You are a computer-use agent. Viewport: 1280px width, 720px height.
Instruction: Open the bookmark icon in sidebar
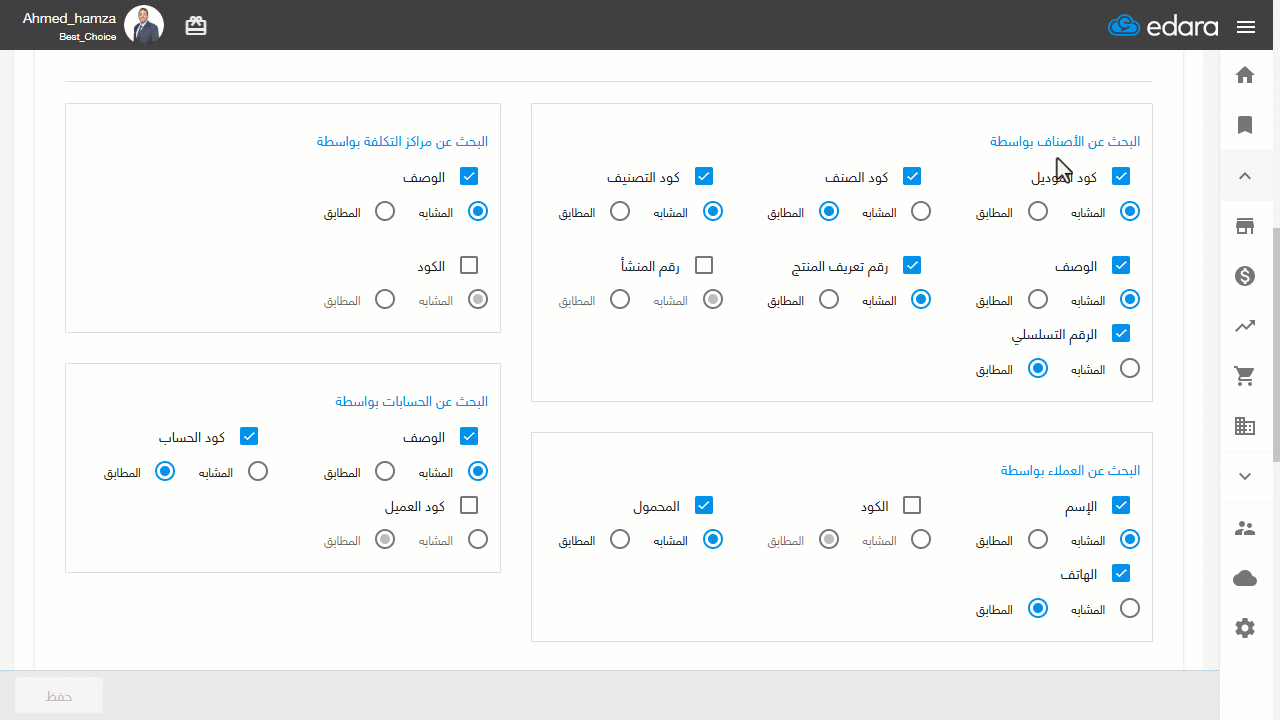[1245, 125]
